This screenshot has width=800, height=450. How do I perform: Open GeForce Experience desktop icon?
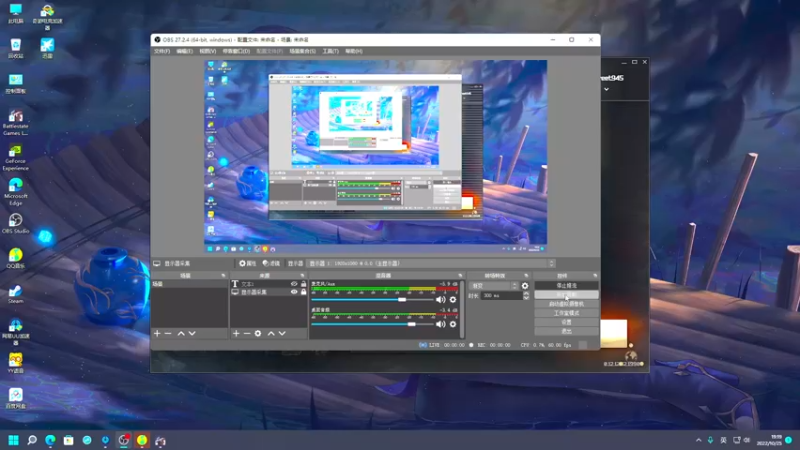(15, 158)
